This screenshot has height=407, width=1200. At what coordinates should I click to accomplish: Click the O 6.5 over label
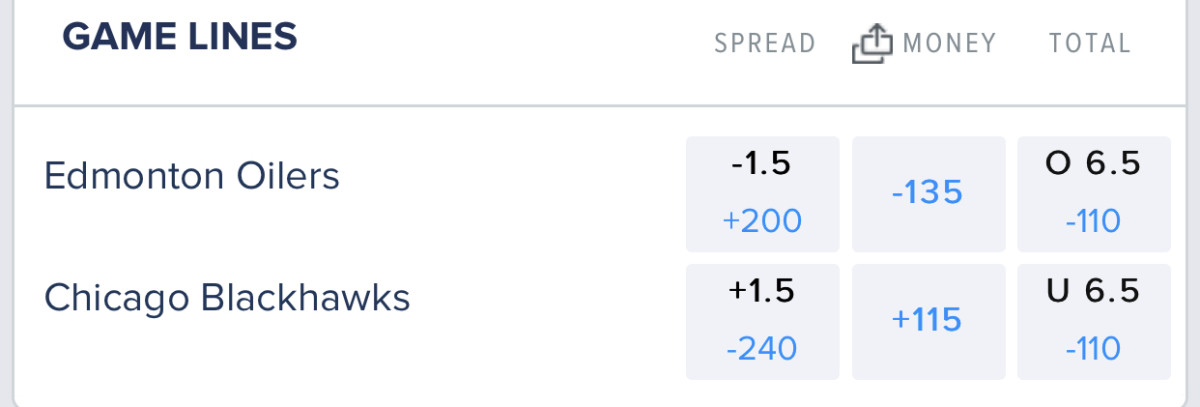(x=1093, y=164)
